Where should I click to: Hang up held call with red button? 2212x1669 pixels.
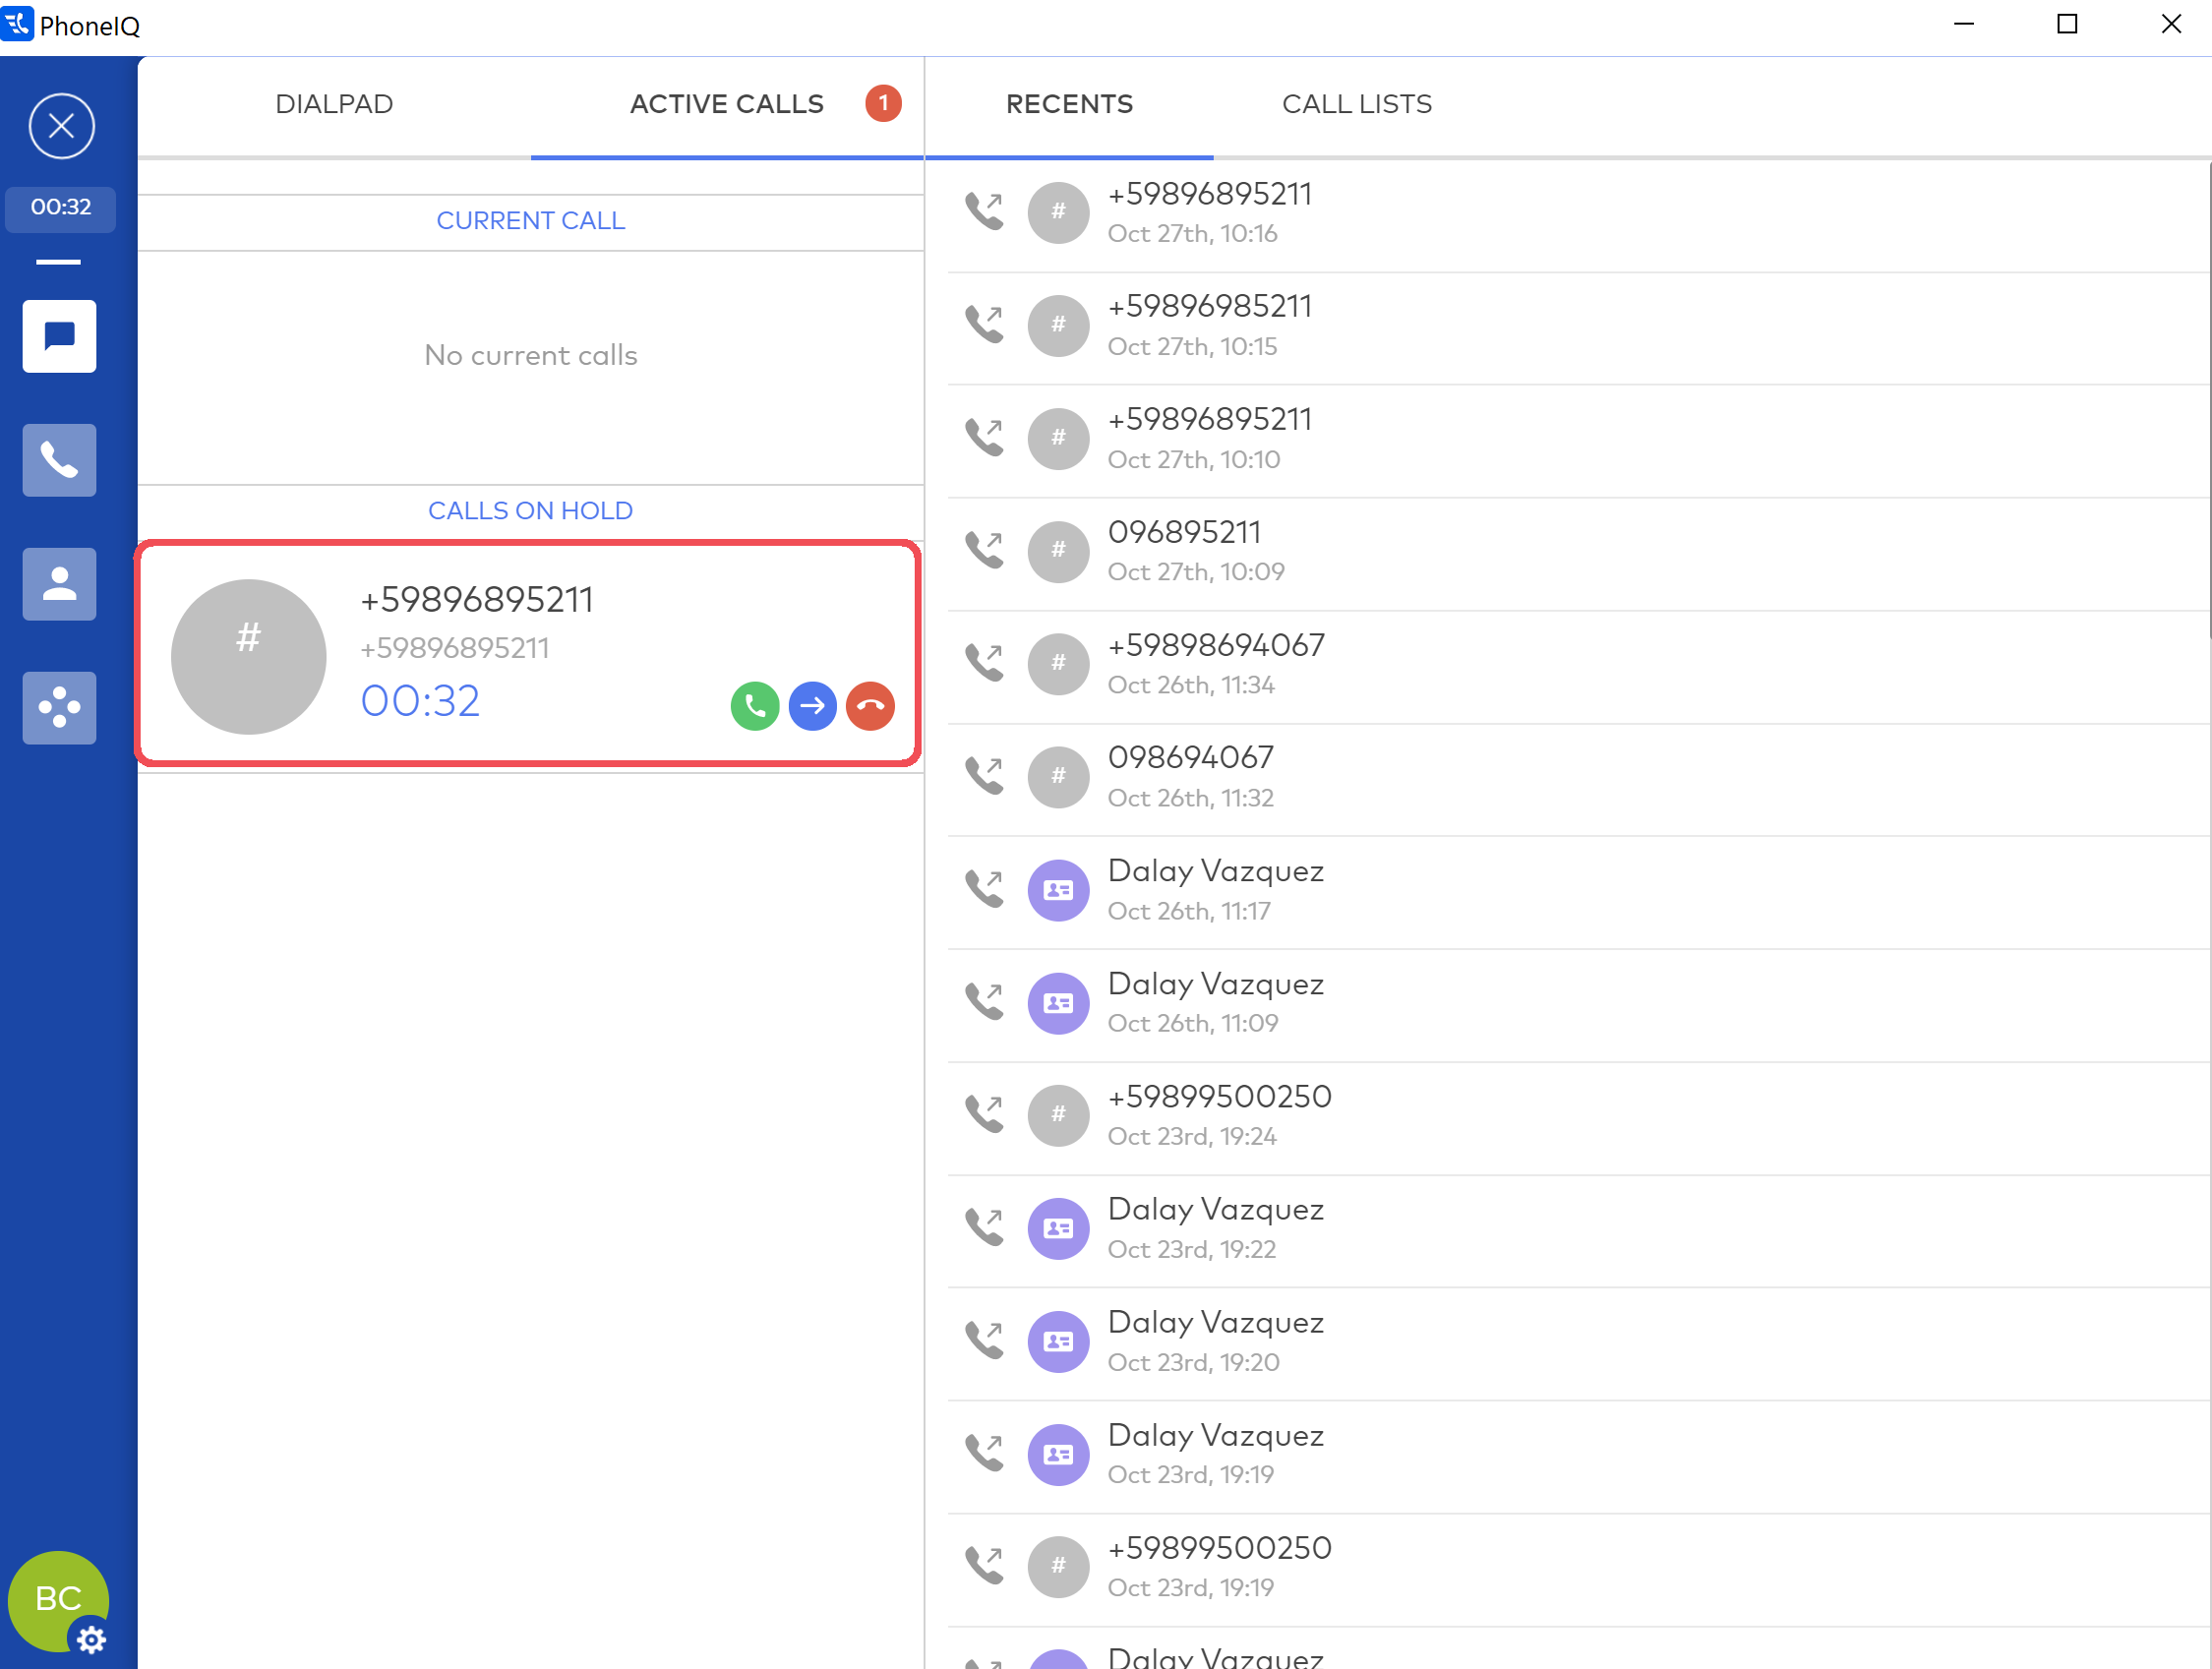870,706
